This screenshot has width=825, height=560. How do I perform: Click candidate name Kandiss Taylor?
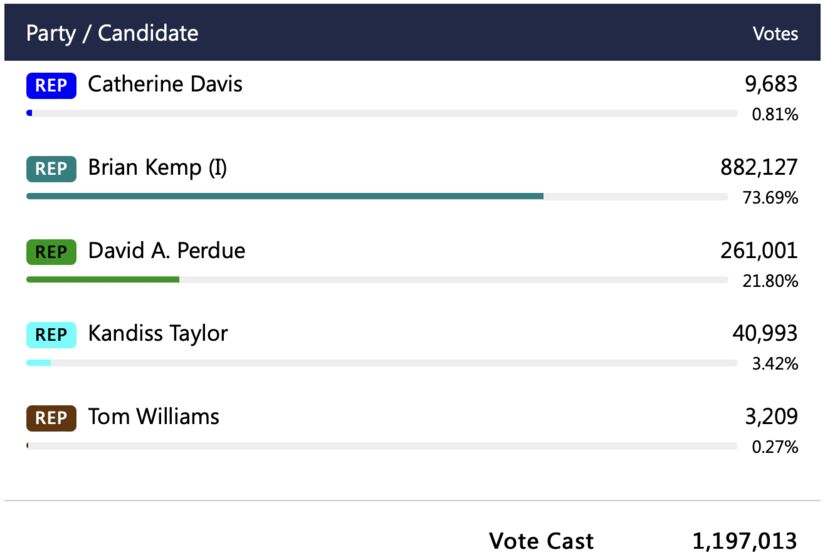[x=158, y=334]
